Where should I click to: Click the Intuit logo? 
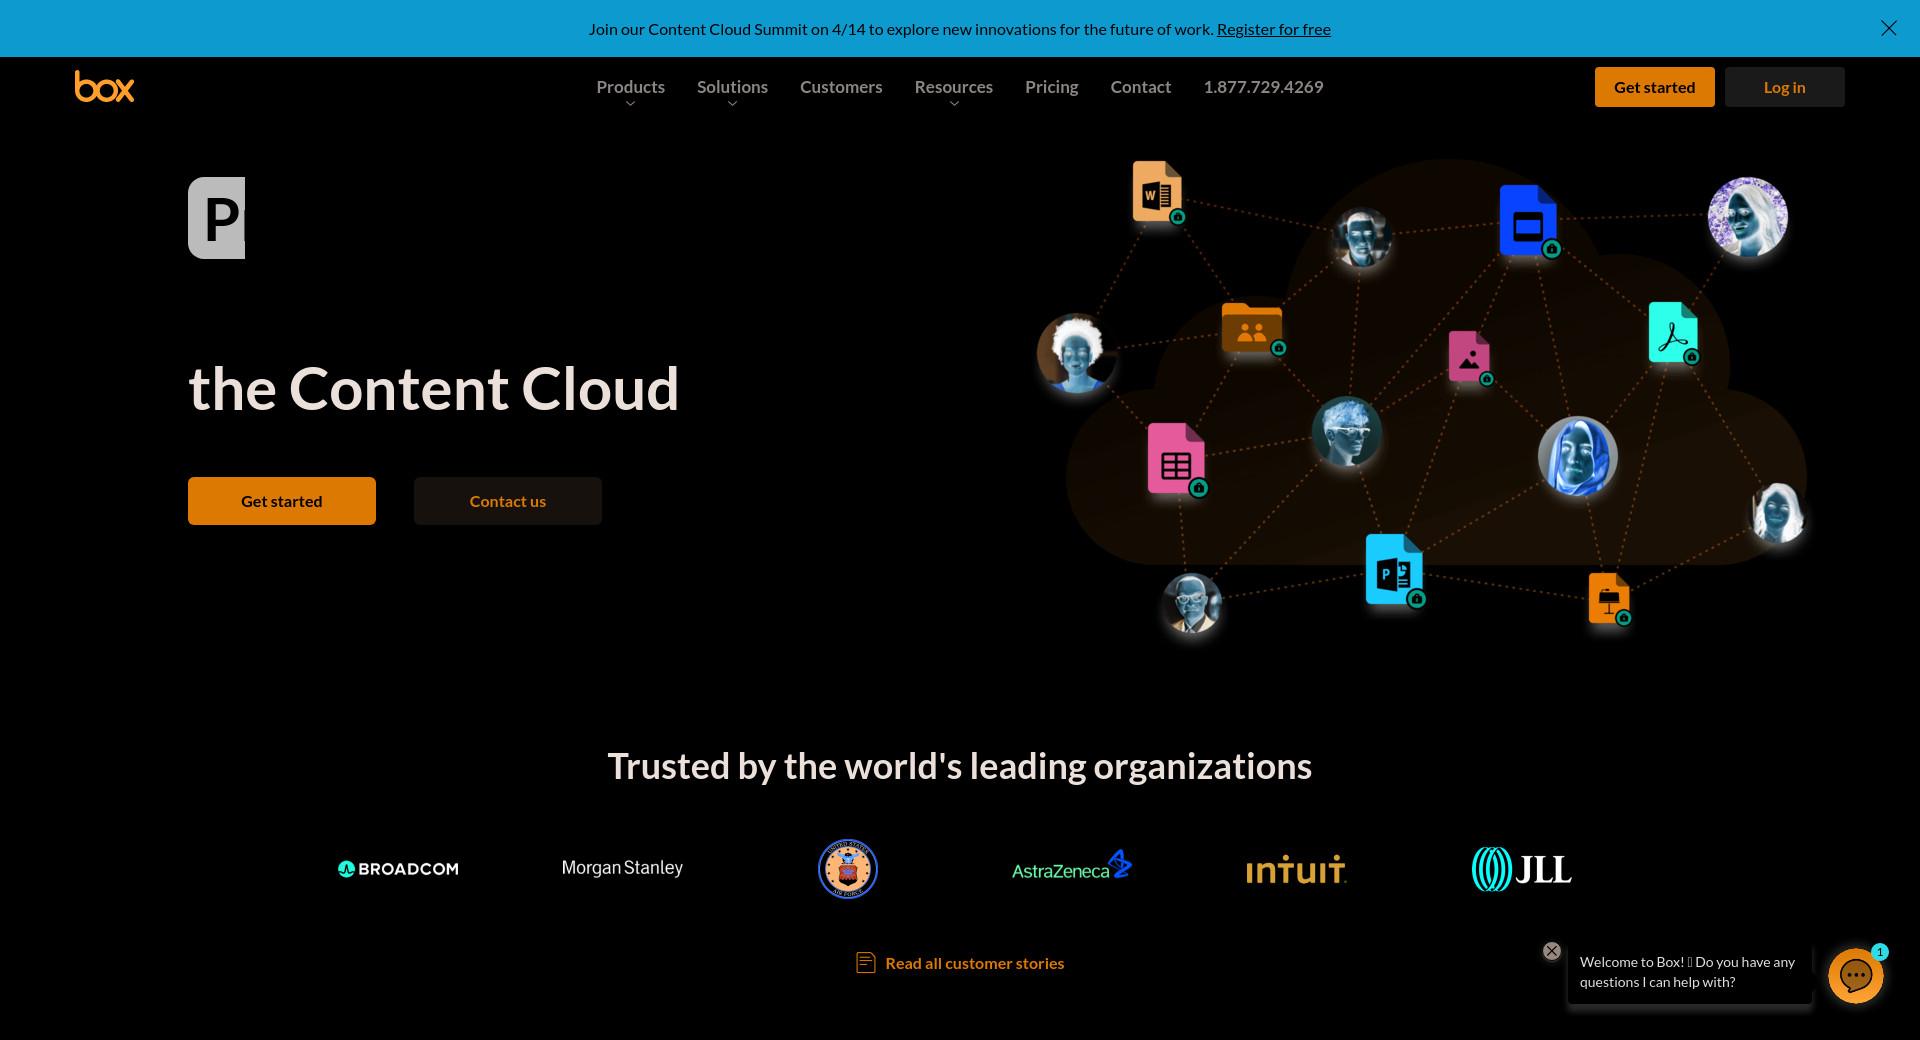pyautogui.click(x=1296, y=870)
